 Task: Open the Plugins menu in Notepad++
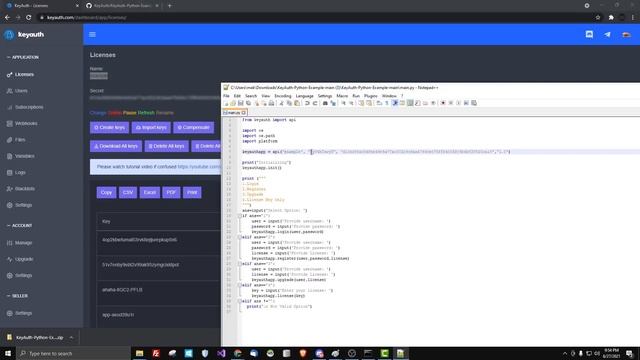(x=371, y=96)
